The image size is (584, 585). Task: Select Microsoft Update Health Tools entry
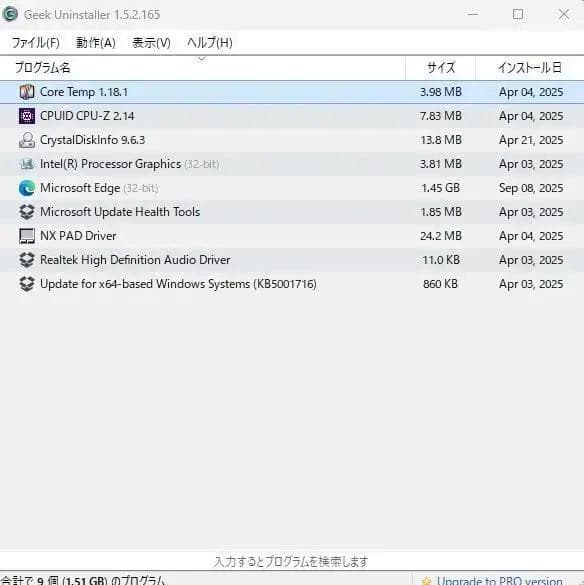tap(292, 212)
